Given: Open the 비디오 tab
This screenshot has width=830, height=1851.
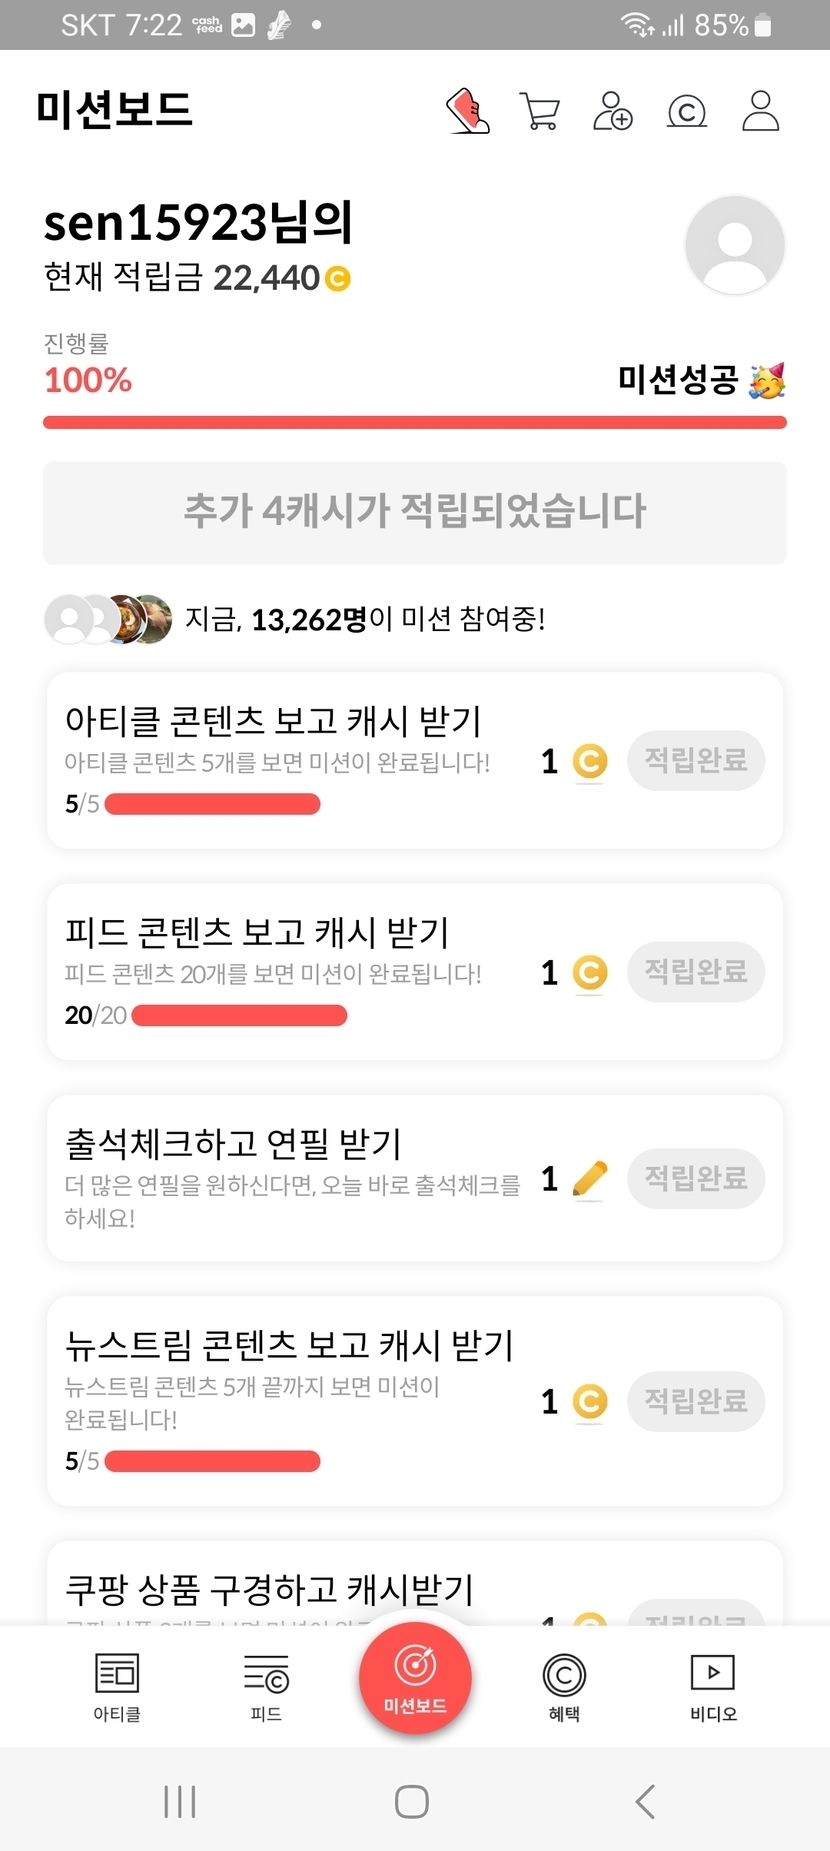Looking at the screenshot, I should click(713, 1687).
